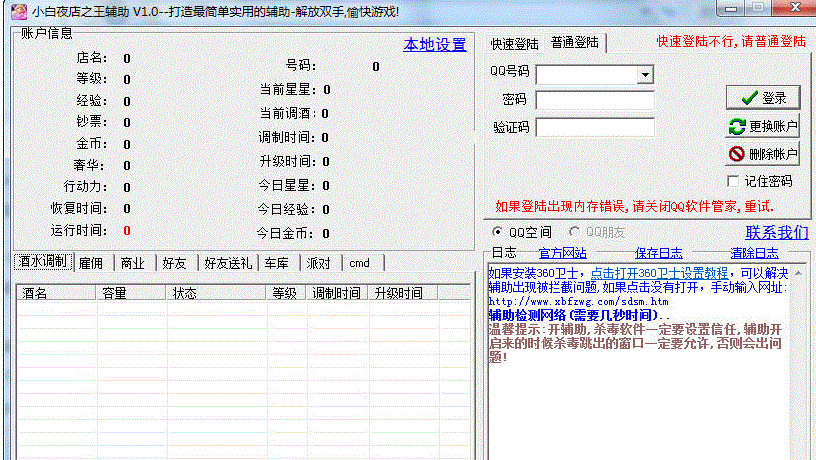Switch to the 普通登陆 tab
Screen dimensions: 816x460
(575, 43)
